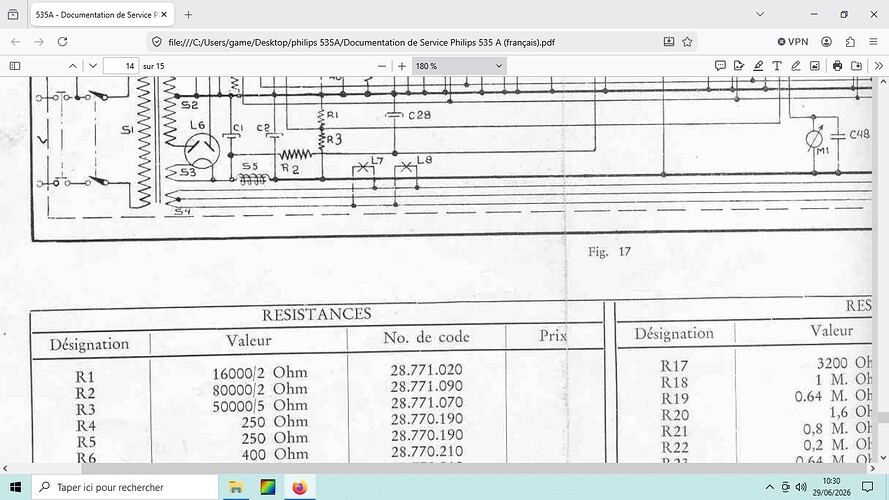Select the highlight annotation tool
The height and width of the screenshot is (500, 889).
pos(758,66)
